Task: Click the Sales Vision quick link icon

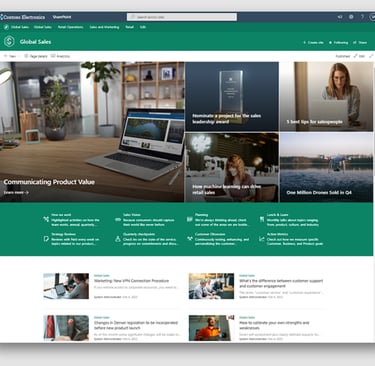Action: [x=118, y=220]
